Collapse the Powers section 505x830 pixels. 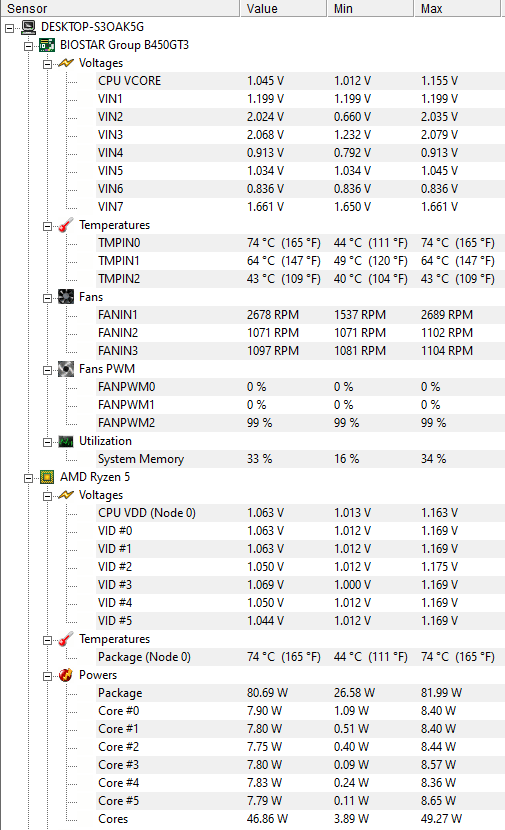(48, 676)
